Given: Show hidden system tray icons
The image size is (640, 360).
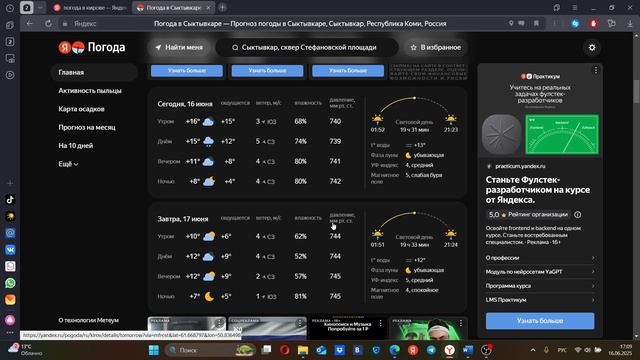Looking at the screenshot, I should click(533, 350).
